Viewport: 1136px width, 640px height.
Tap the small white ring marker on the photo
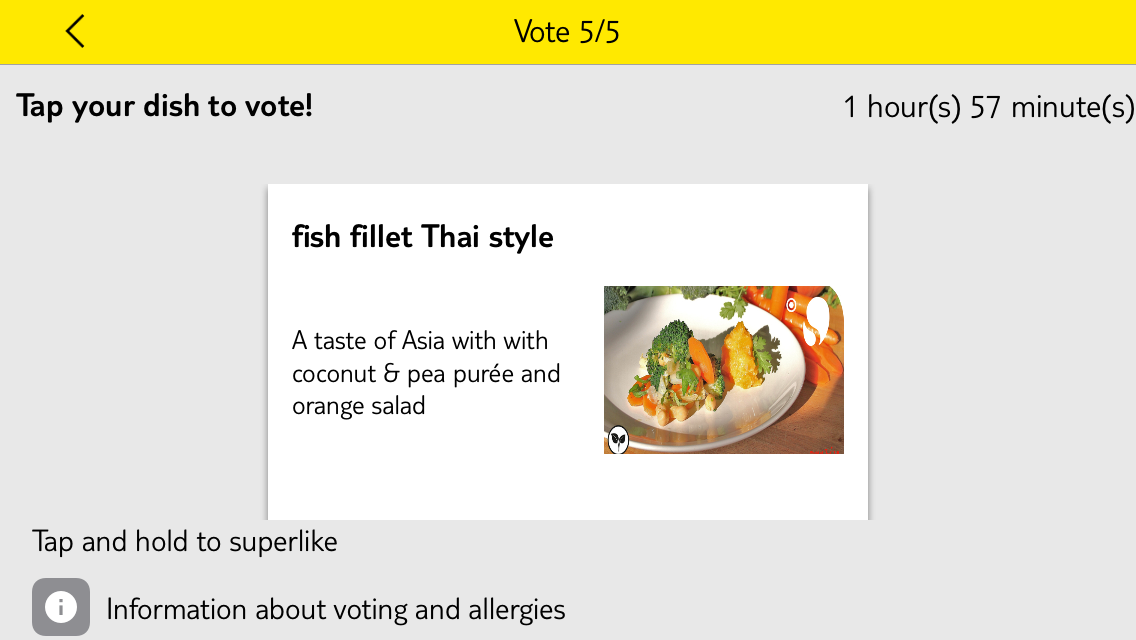click(791, 305)
